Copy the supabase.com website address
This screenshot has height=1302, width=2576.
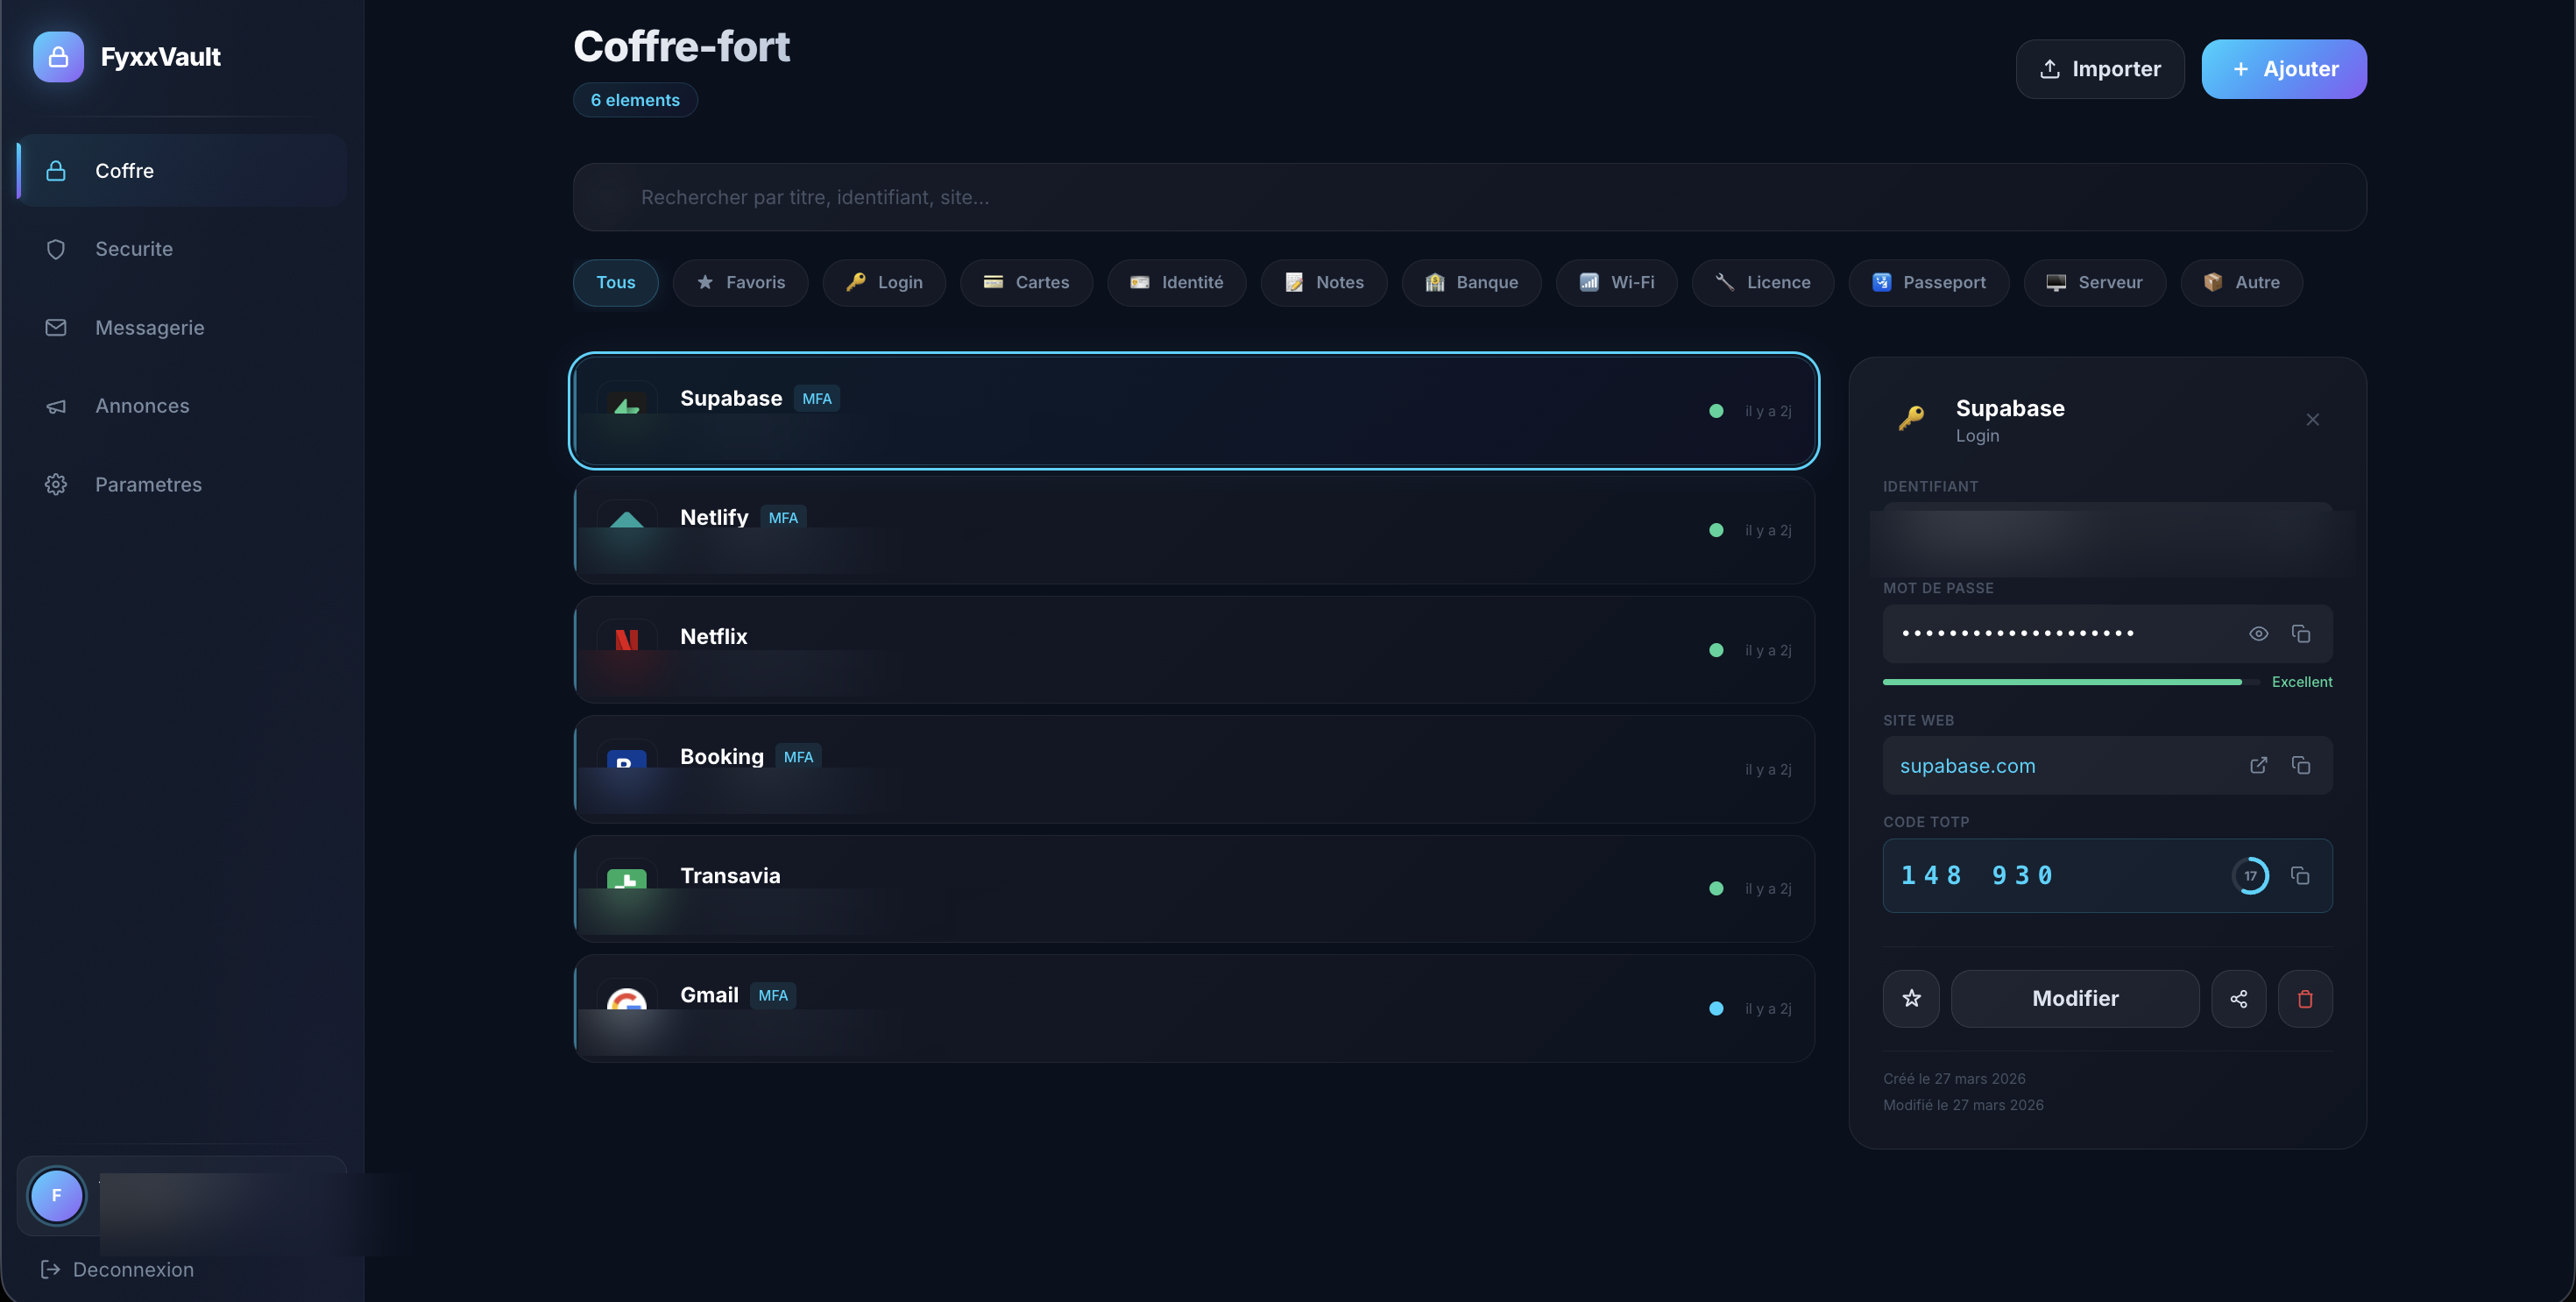click(2300, 765)
